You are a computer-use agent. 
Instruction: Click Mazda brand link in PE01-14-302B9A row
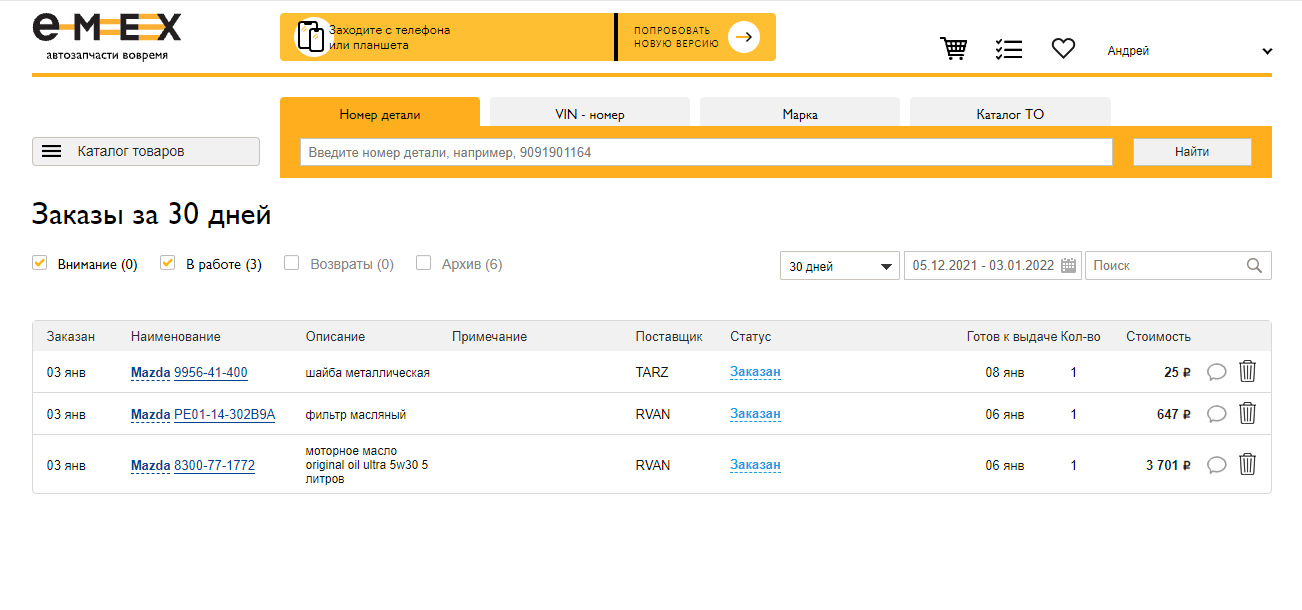click(151, 415)
